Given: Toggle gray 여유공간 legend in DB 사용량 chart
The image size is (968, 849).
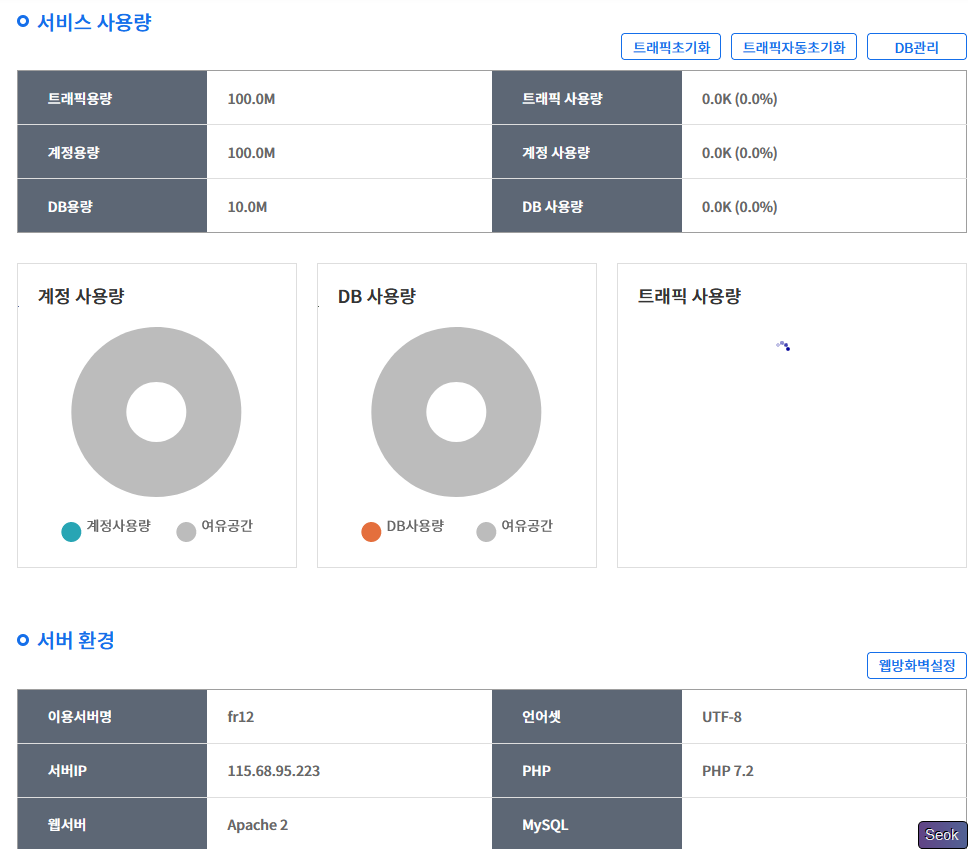Looking at the screenshot, I should click(x=486, y=532).
